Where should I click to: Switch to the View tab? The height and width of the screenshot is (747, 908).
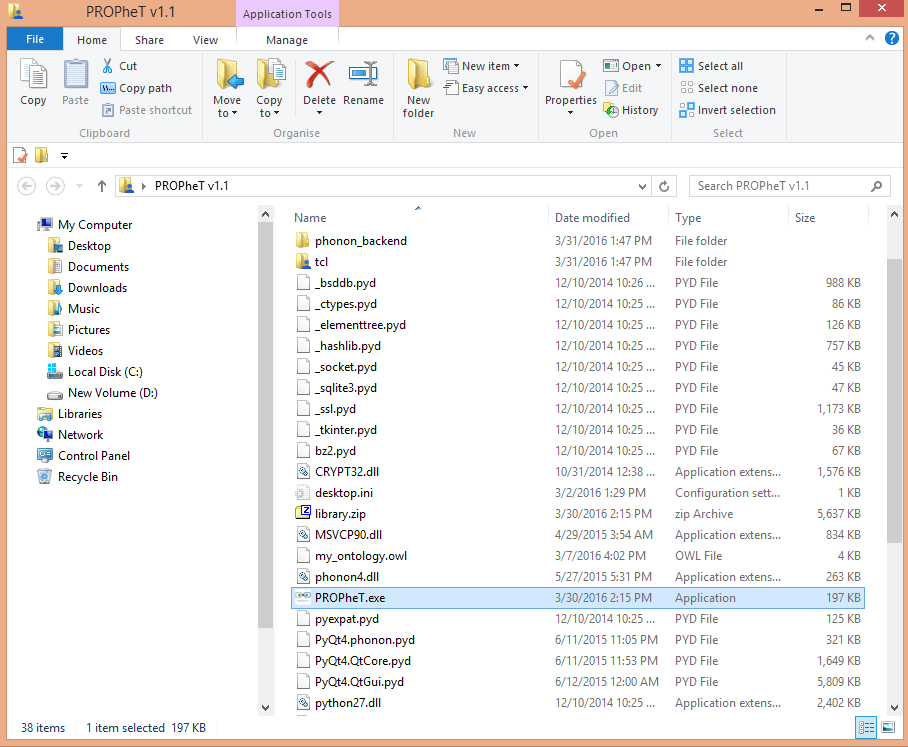point(206,40)
